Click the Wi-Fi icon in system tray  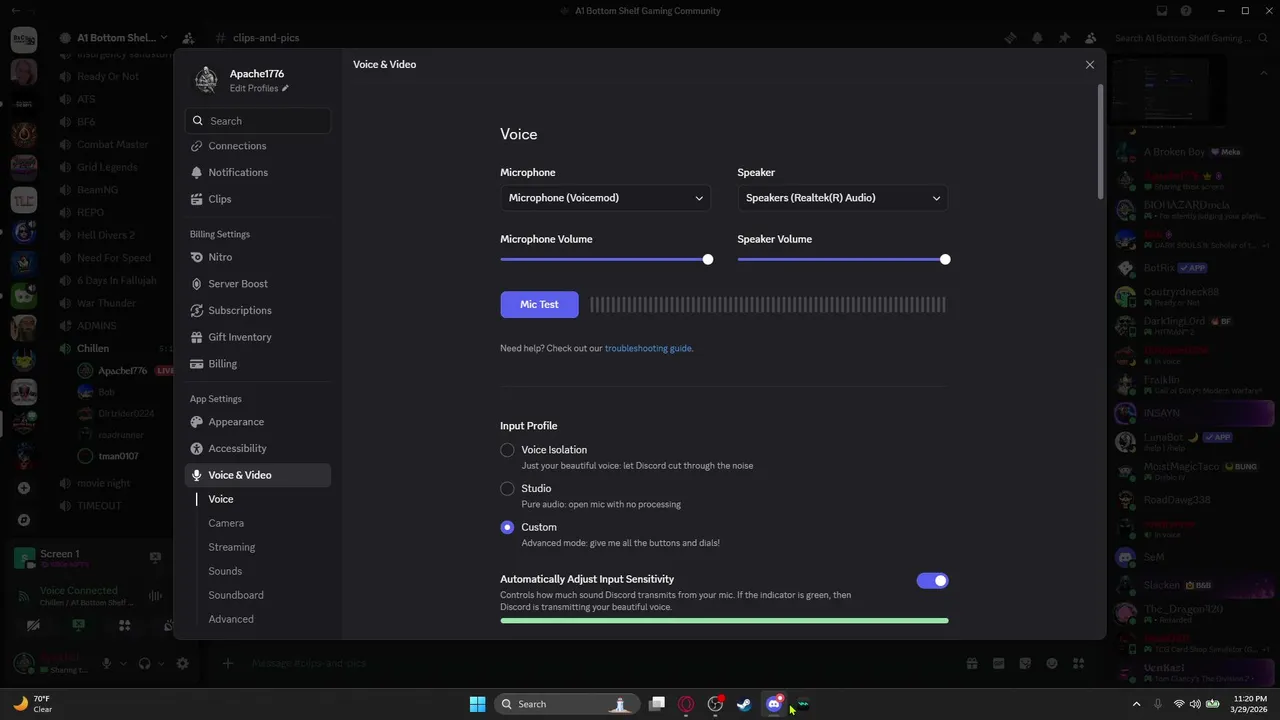(x=1179, y=704)
